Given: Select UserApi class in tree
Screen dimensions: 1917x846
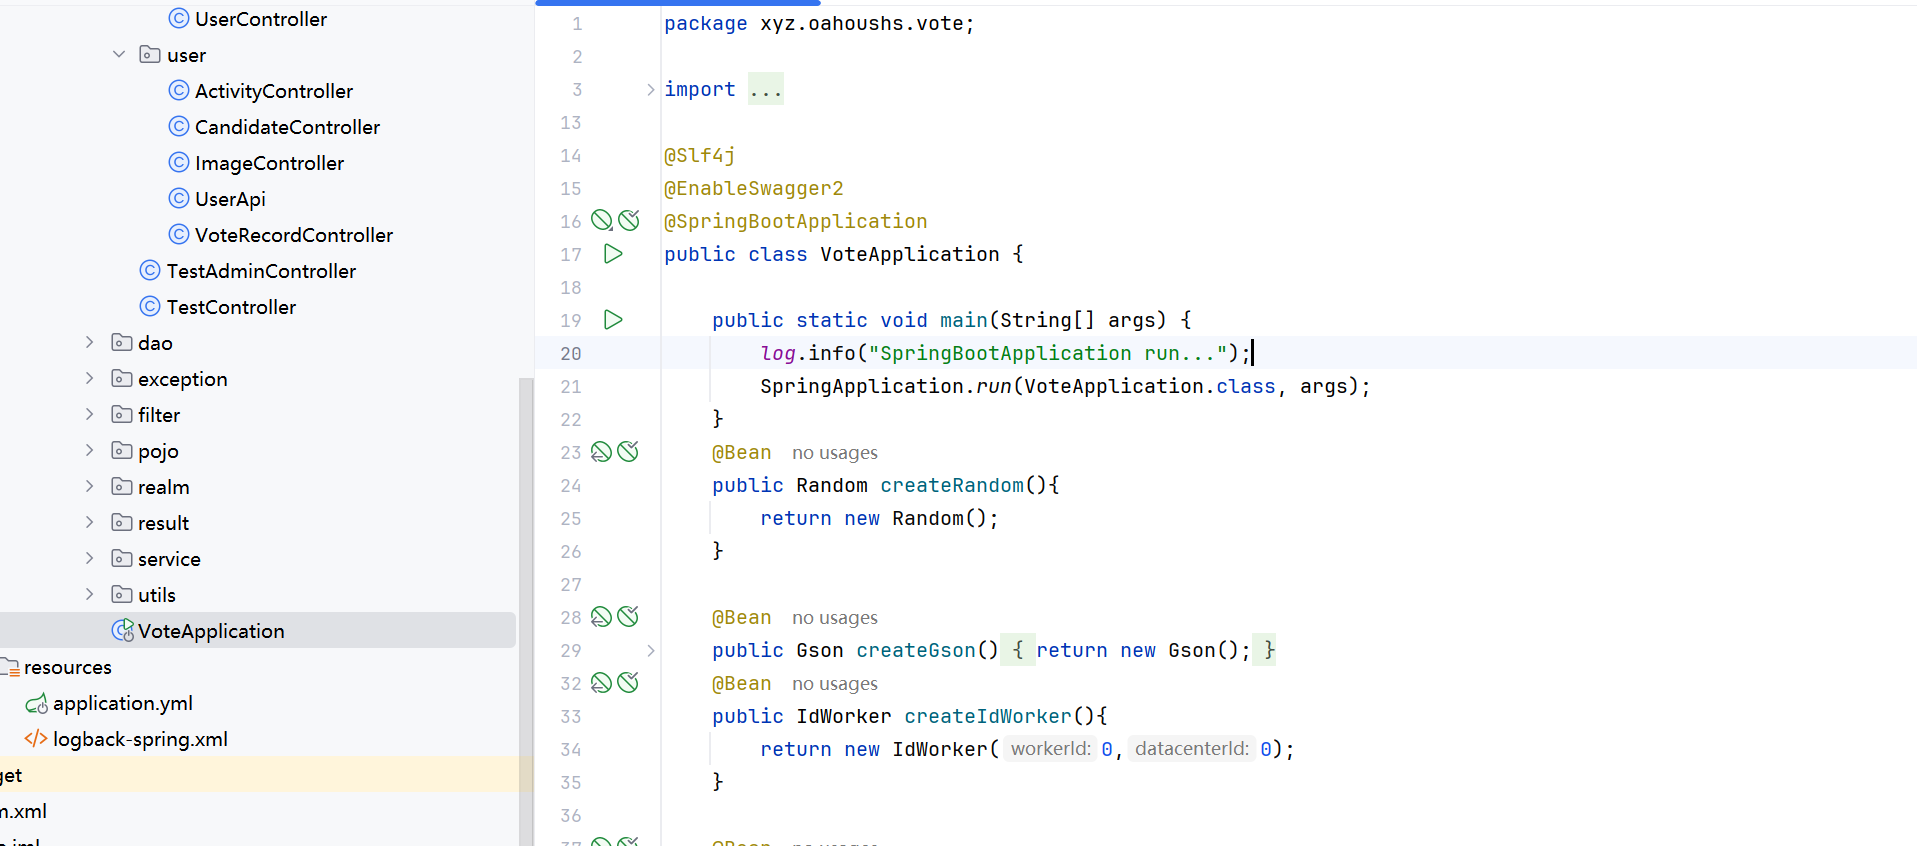Looking at the screenshot, I should tap(230, 199).
